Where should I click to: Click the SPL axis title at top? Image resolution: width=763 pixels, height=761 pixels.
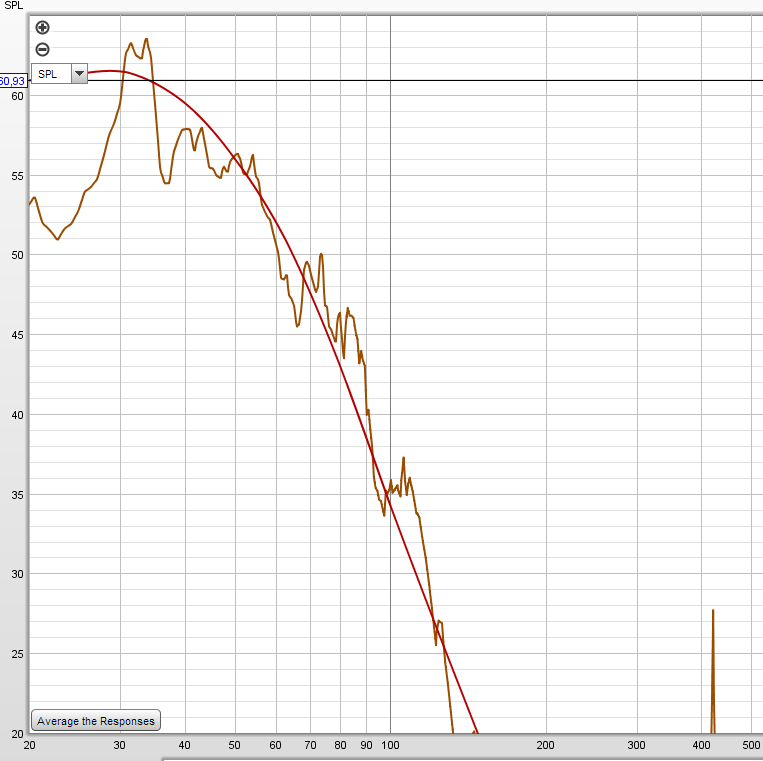click(13, 5)
